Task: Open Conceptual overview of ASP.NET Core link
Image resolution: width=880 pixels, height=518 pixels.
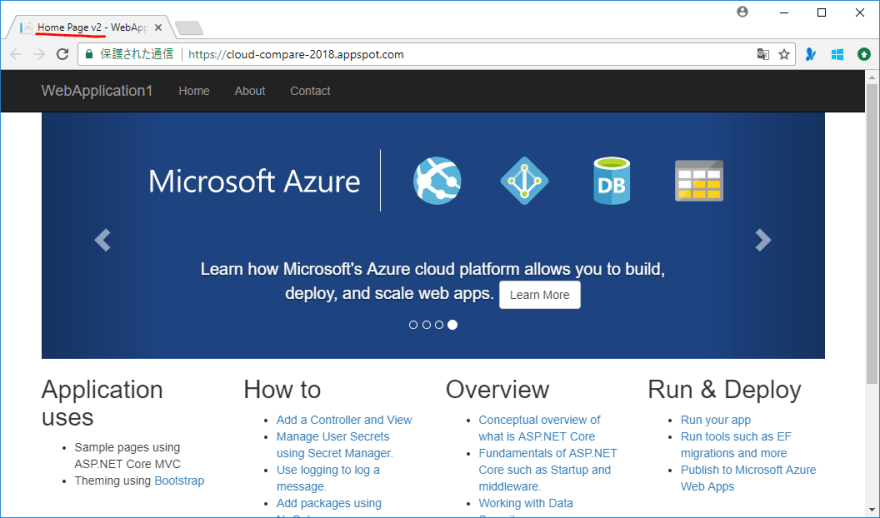Action: coord(539,428)
